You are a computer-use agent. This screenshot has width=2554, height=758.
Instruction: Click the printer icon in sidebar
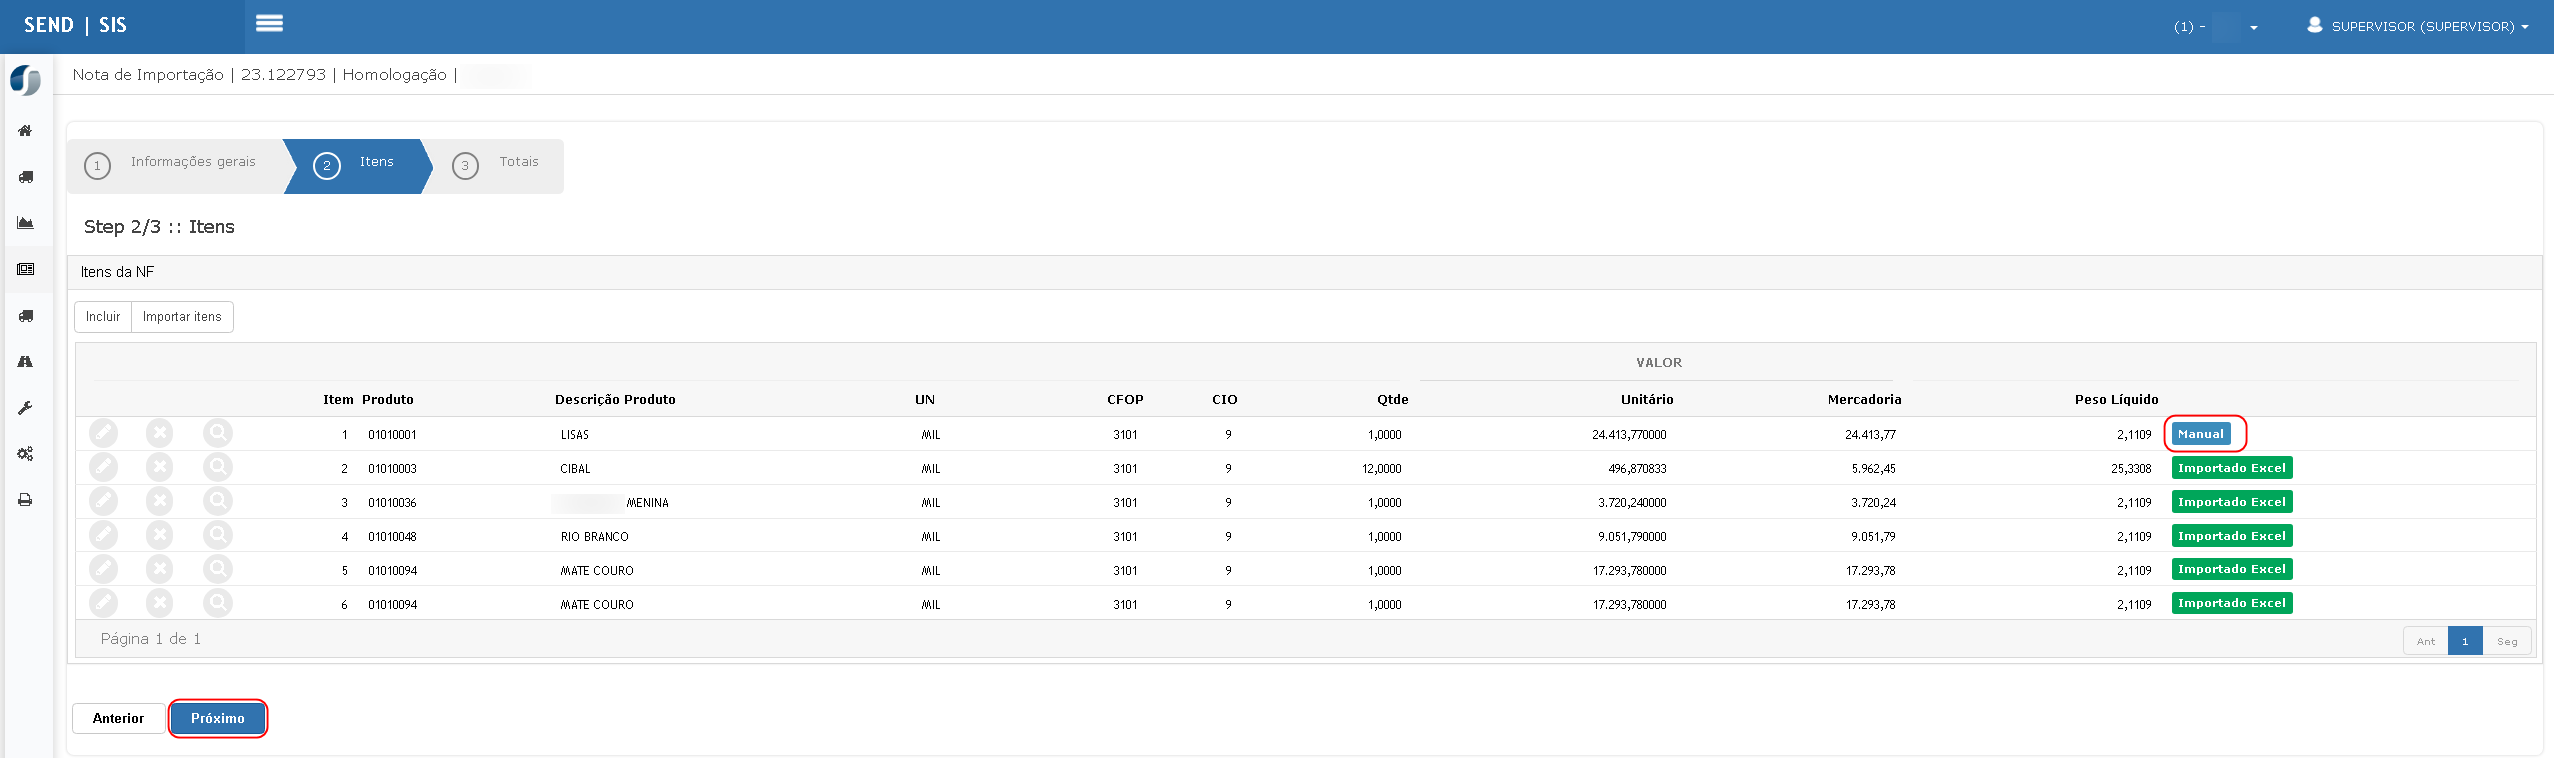coord(25,500)
